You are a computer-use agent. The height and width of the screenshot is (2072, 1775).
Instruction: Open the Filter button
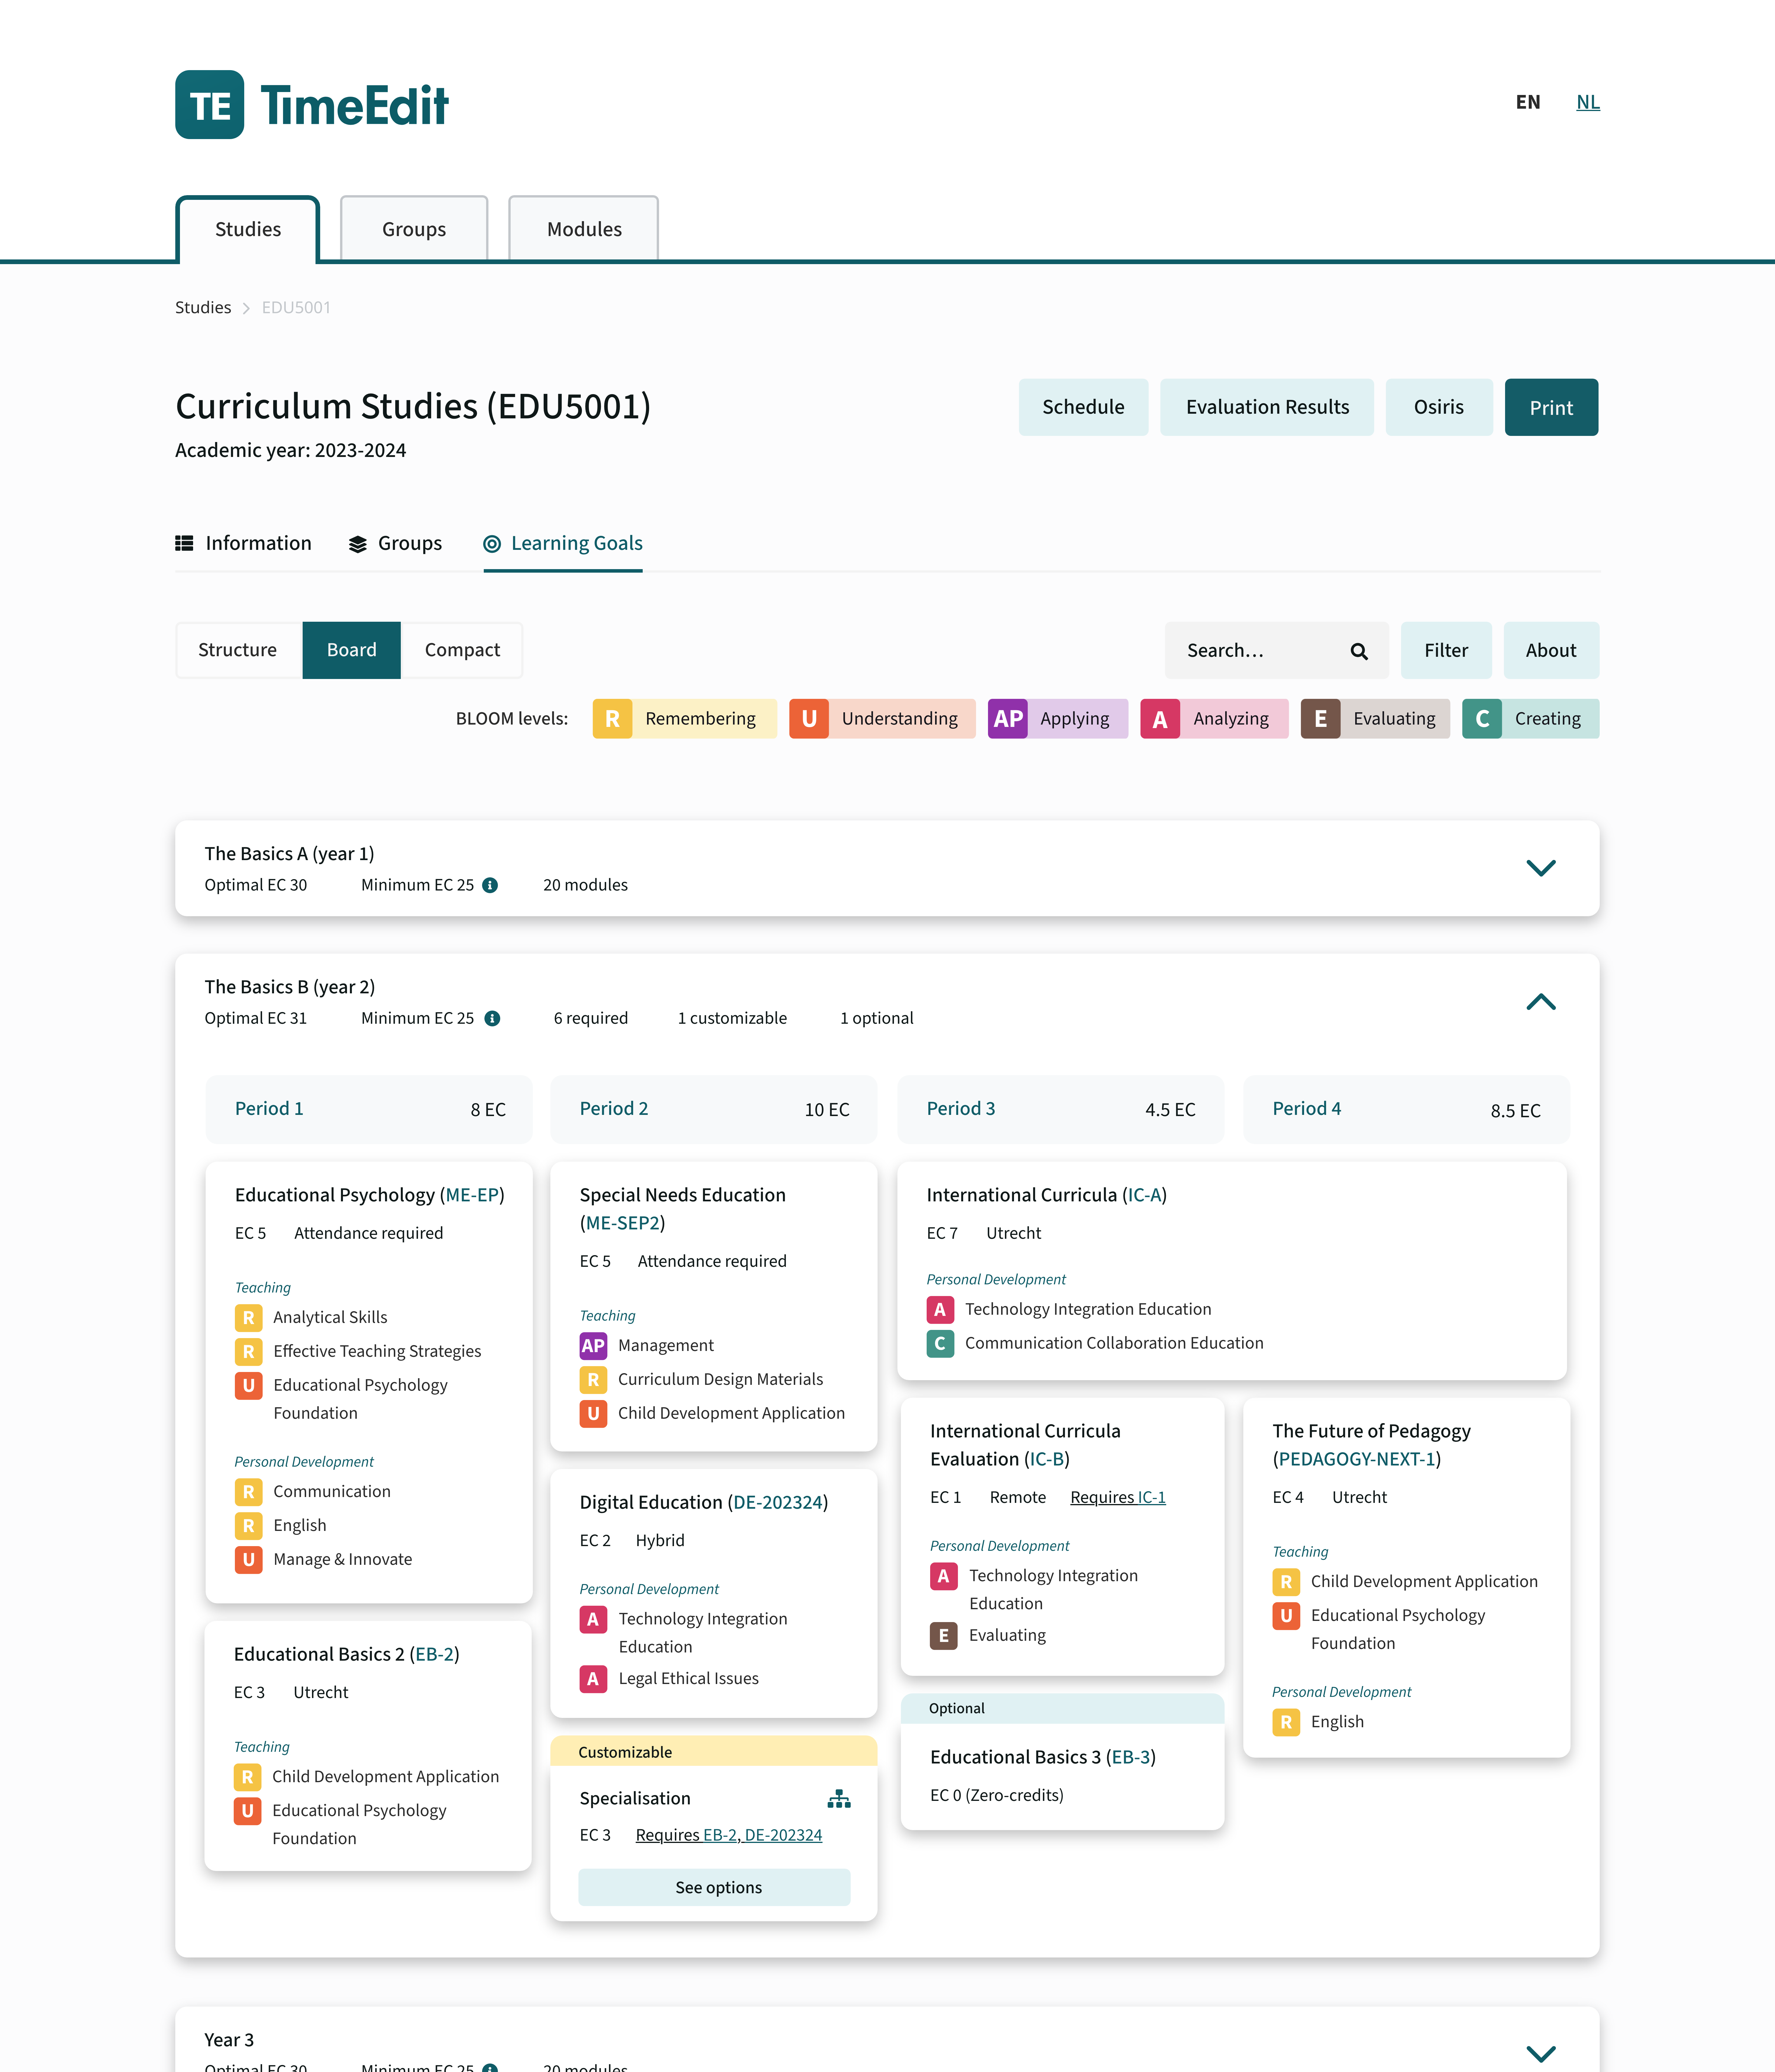click(1446, 650)
